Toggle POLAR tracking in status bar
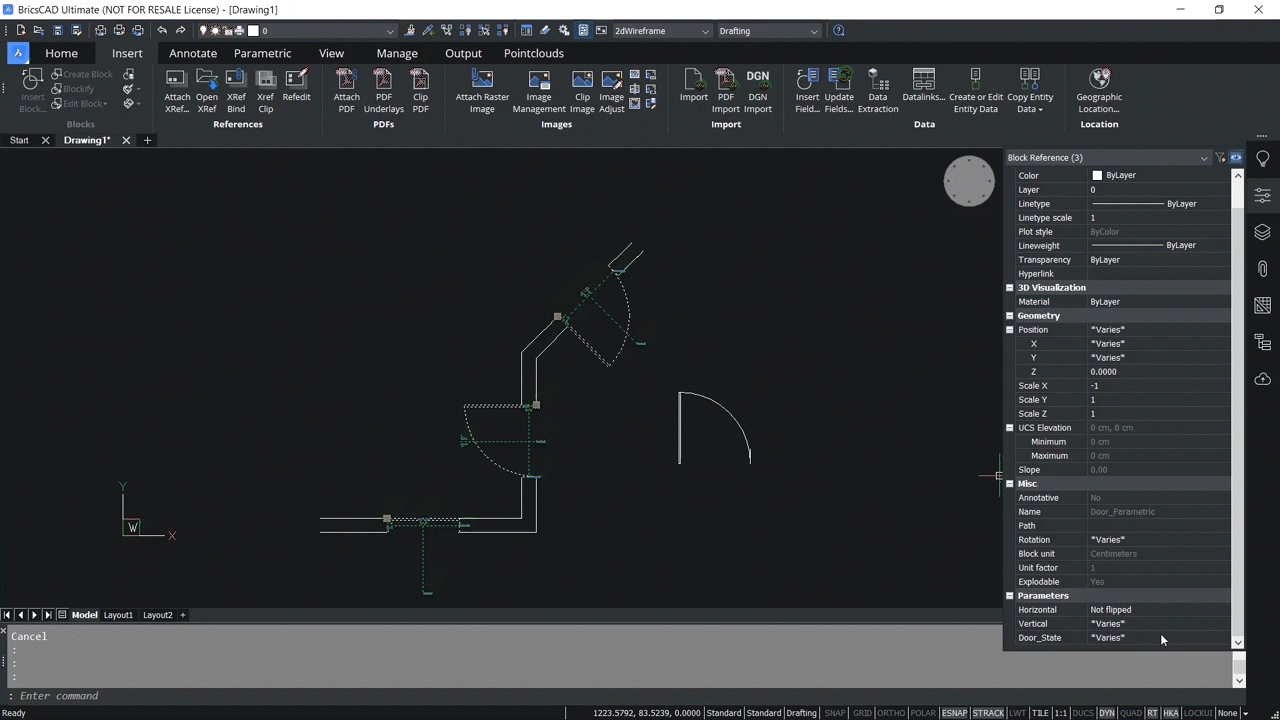The height and width of the screenshot is (720, 1280). click(923, 713)
